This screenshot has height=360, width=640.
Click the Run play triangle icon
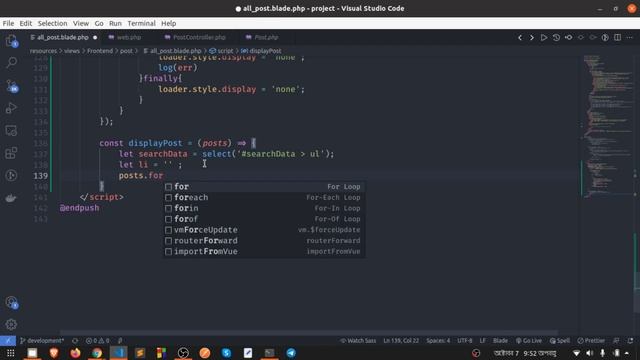point(544,38)
